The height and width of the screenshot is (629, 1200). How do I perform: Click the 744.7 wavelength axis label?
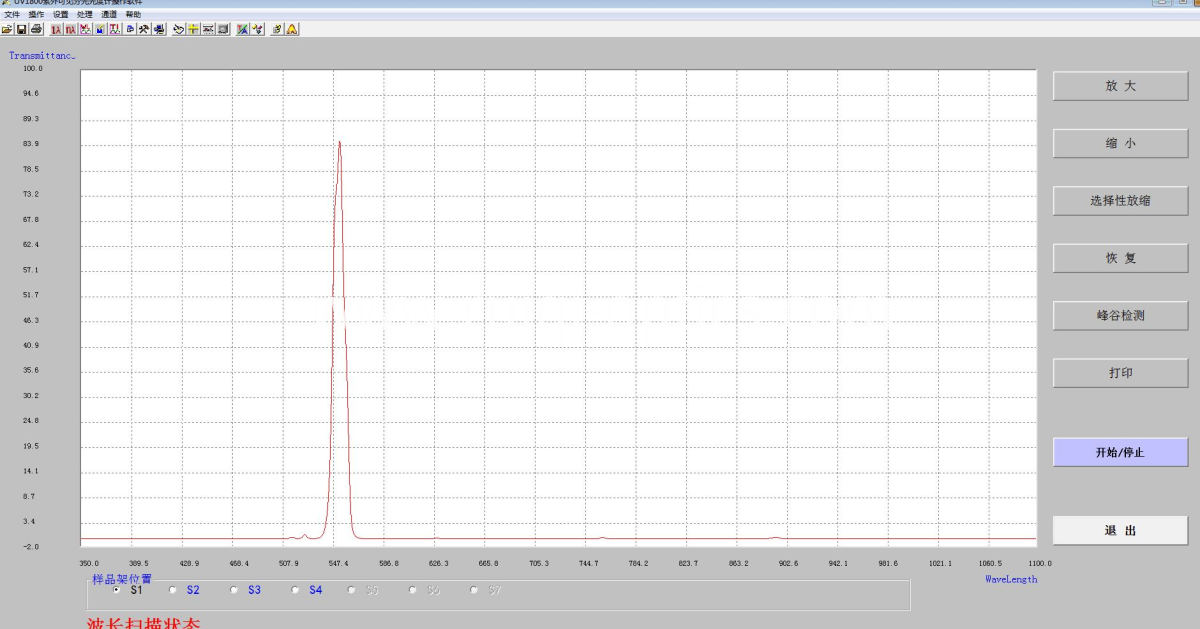tap(588, 563)
